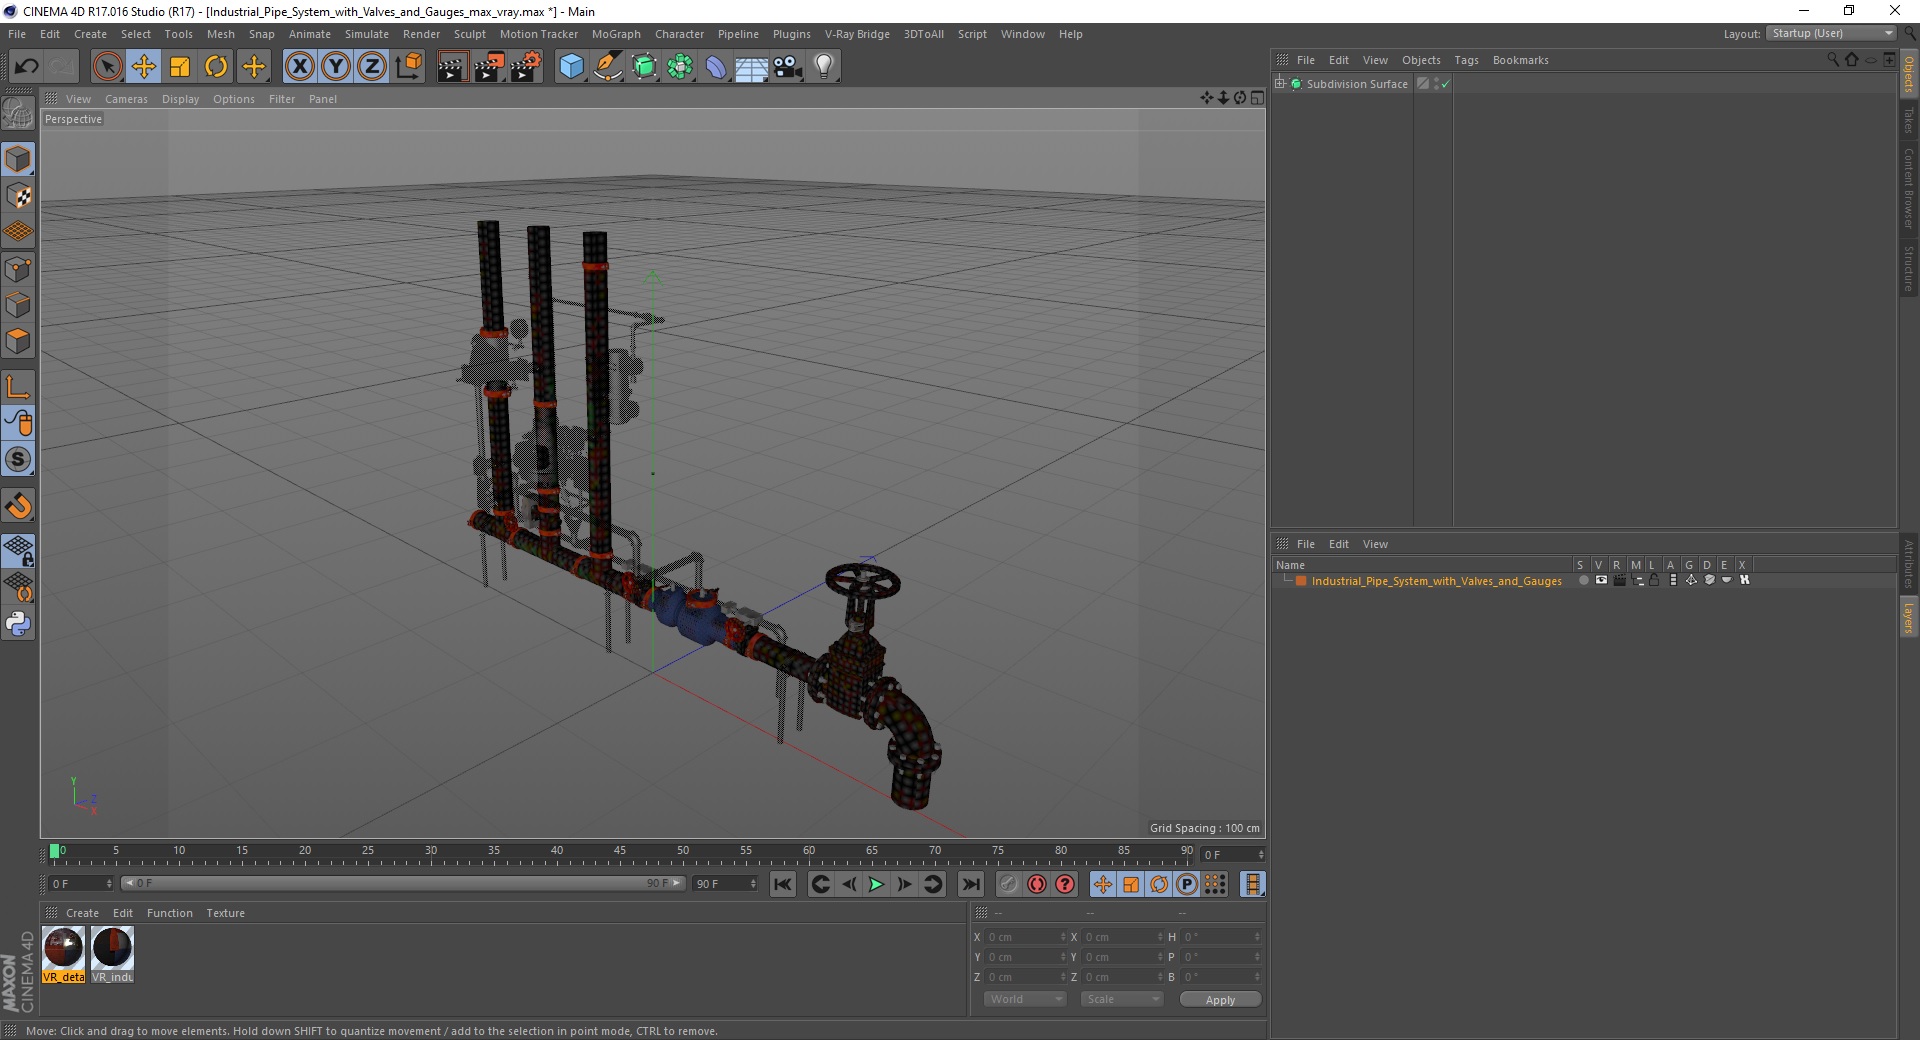Image resolution: width=1920 pixels, height=1040 pixels.
Task: Toggle Z axis lock
Action: pos(372,67)
